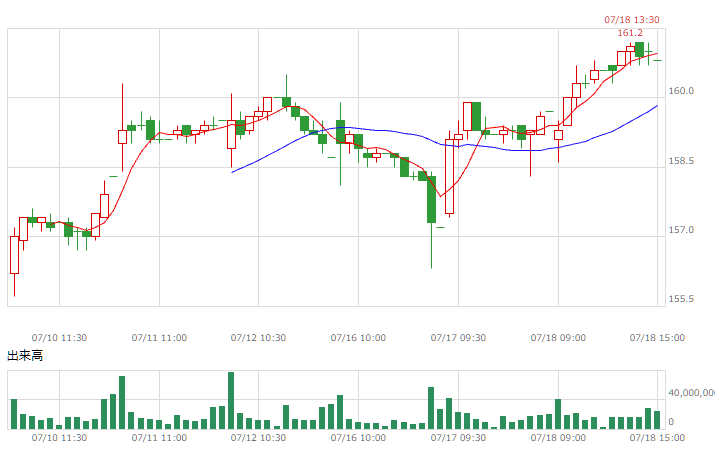The height and width of the screenshot is (451, 715).
Task: Click the 158.5 price axis label
Action: 681,161
